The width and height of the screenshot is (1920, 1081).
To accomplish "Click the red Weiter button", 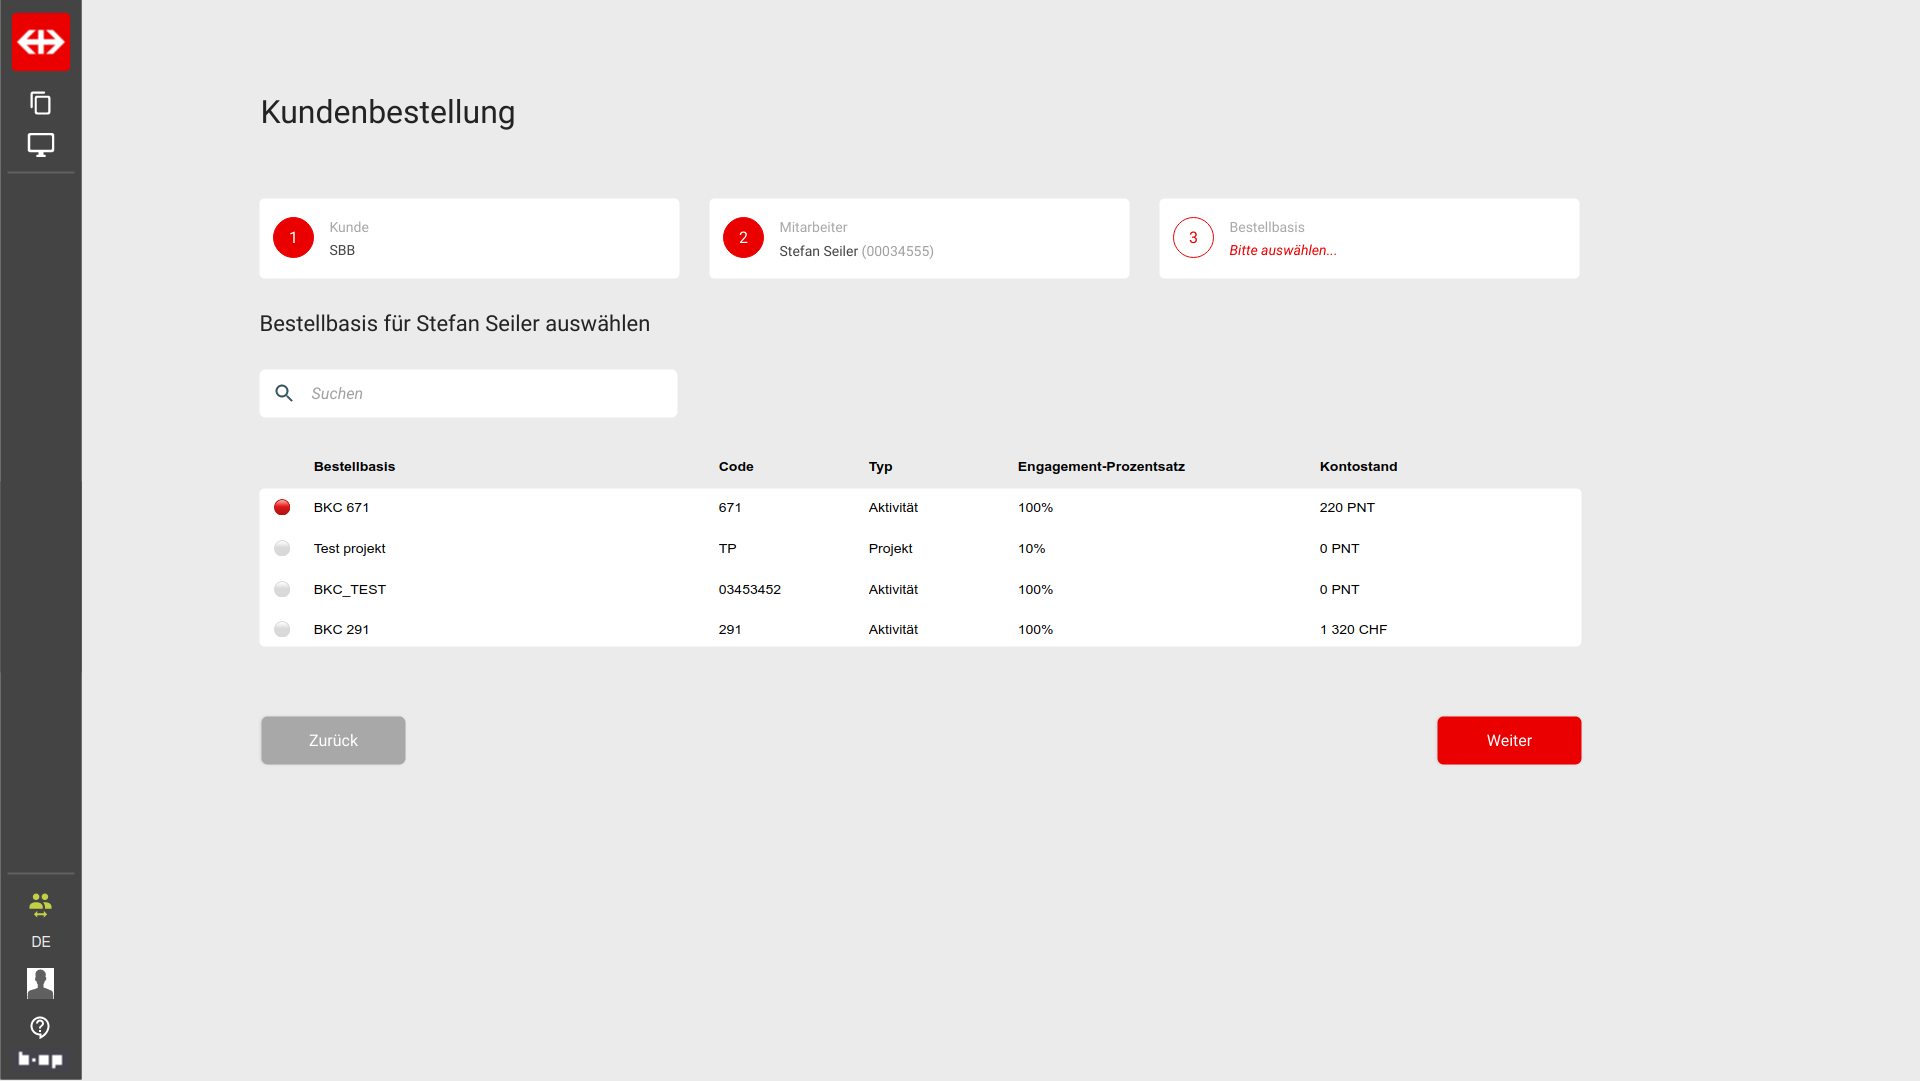I will [x=1508, y=741].
